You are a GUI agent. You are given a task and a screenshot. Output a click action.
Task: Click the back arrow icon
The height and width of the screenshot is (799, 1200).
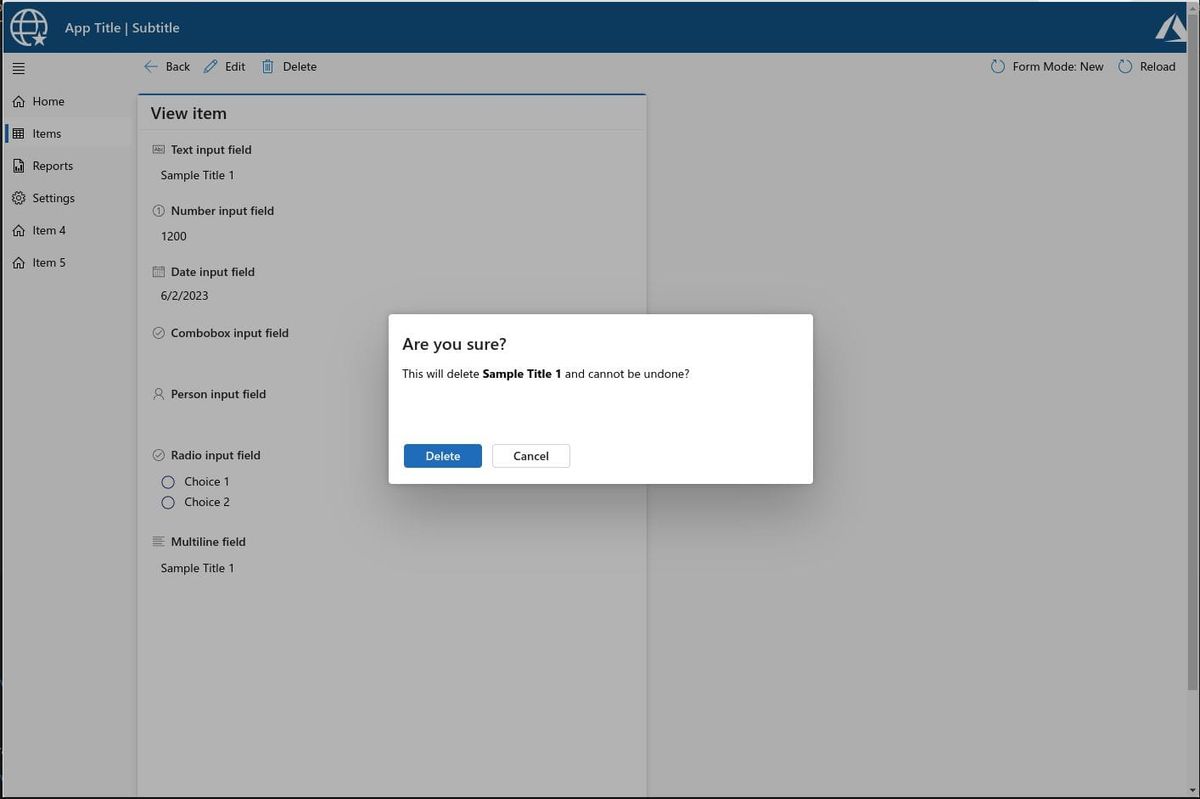coord(152,66)
